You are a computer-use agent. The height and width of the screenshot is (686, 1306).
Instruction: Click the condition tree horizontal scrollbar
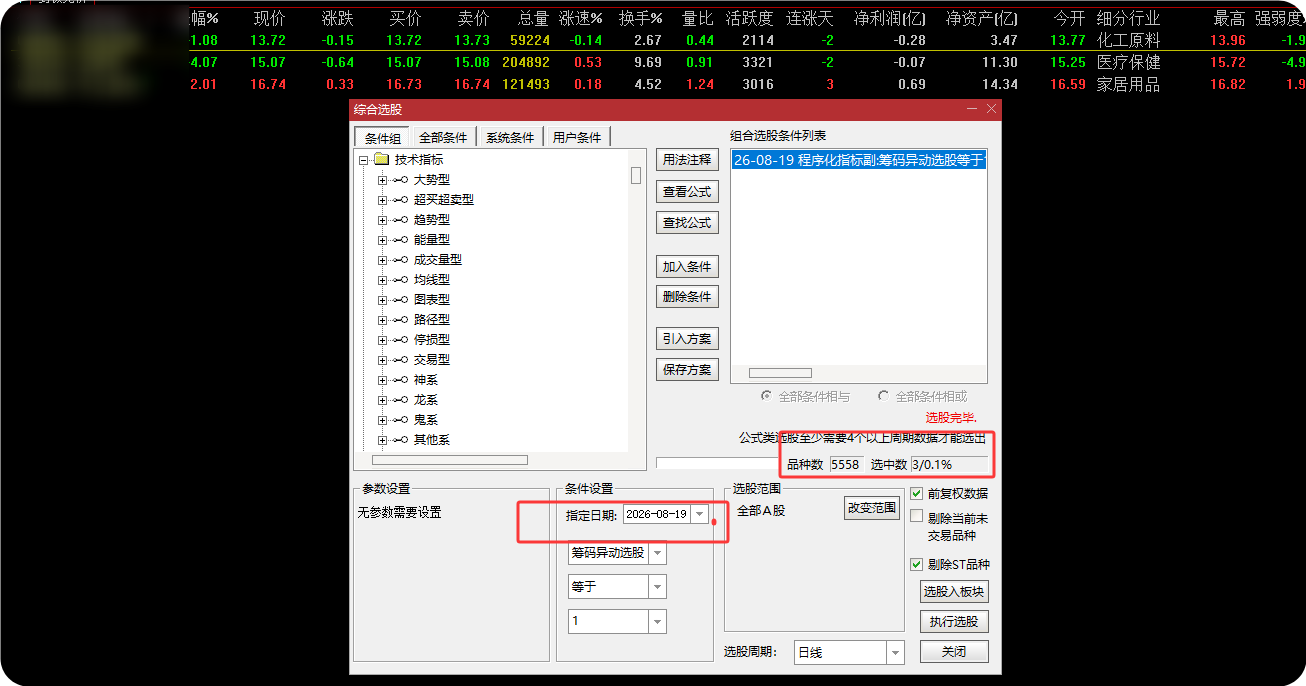click(449, 460)
